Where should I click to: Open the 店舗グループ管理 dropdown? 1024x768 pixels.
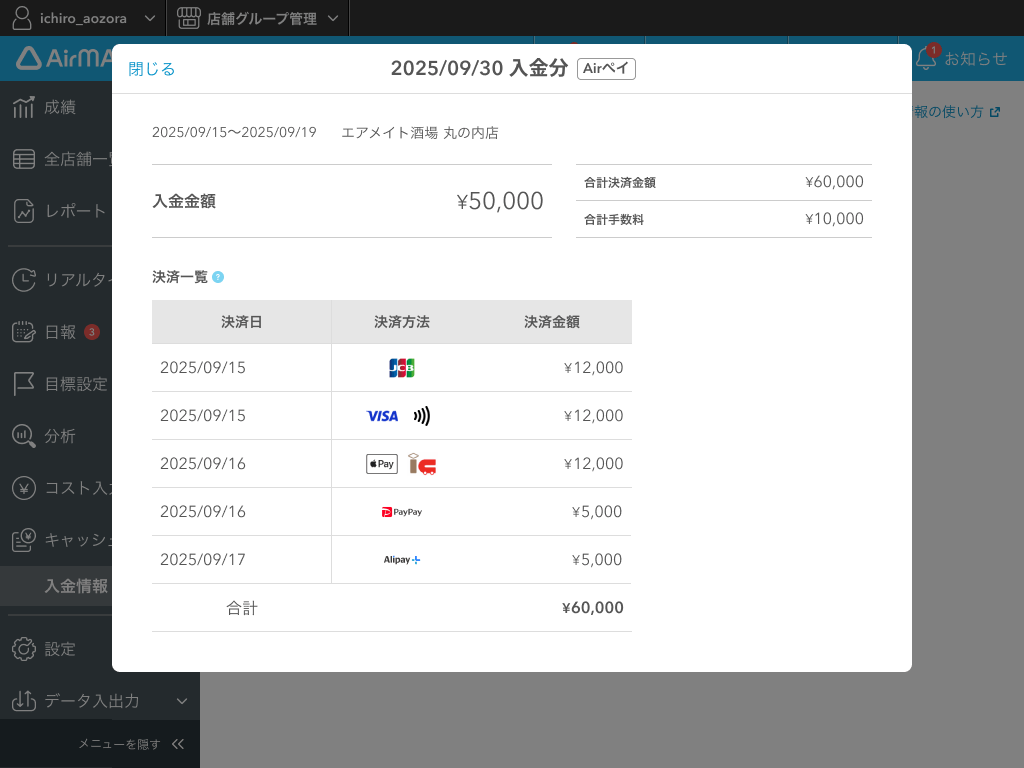coord(259,18)
